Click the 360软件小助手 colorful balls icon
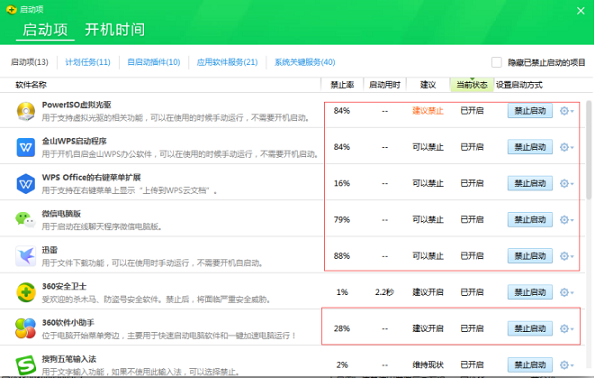 click(x=25, y=329)
